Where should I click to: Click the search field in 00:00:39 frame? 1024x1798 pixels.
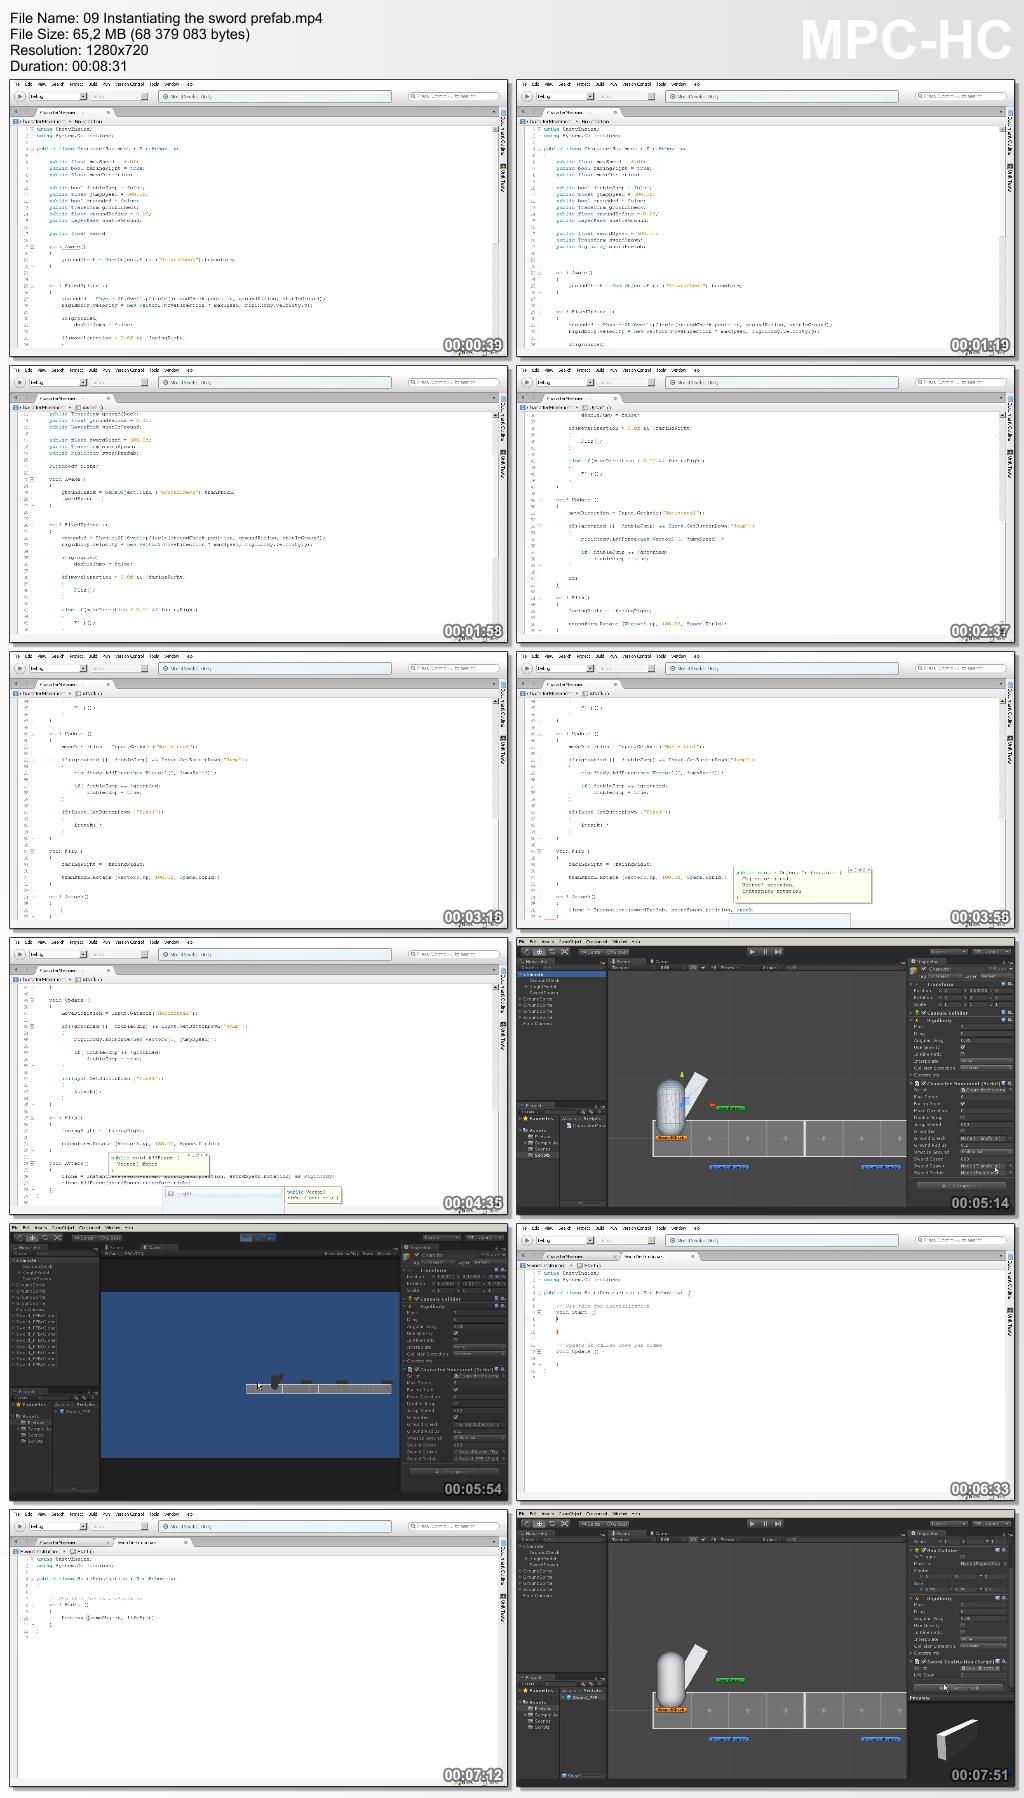[x=453, y=96]
